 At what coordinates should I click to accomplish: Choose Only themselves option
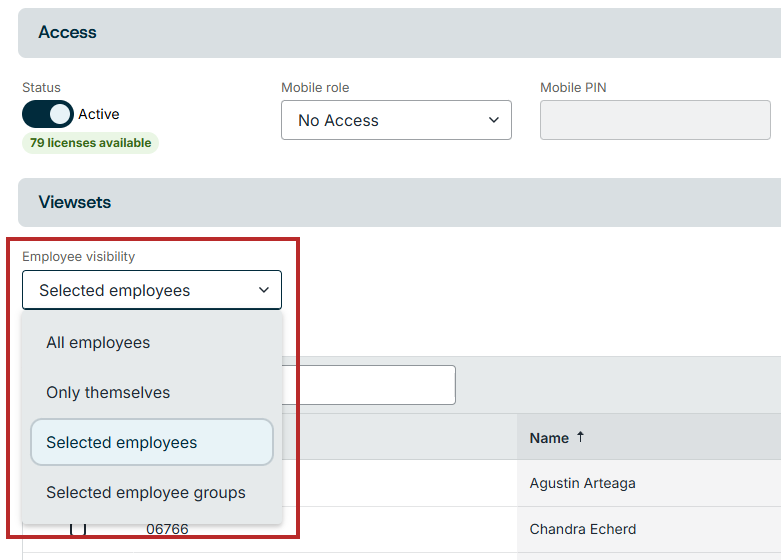[152, 393]
